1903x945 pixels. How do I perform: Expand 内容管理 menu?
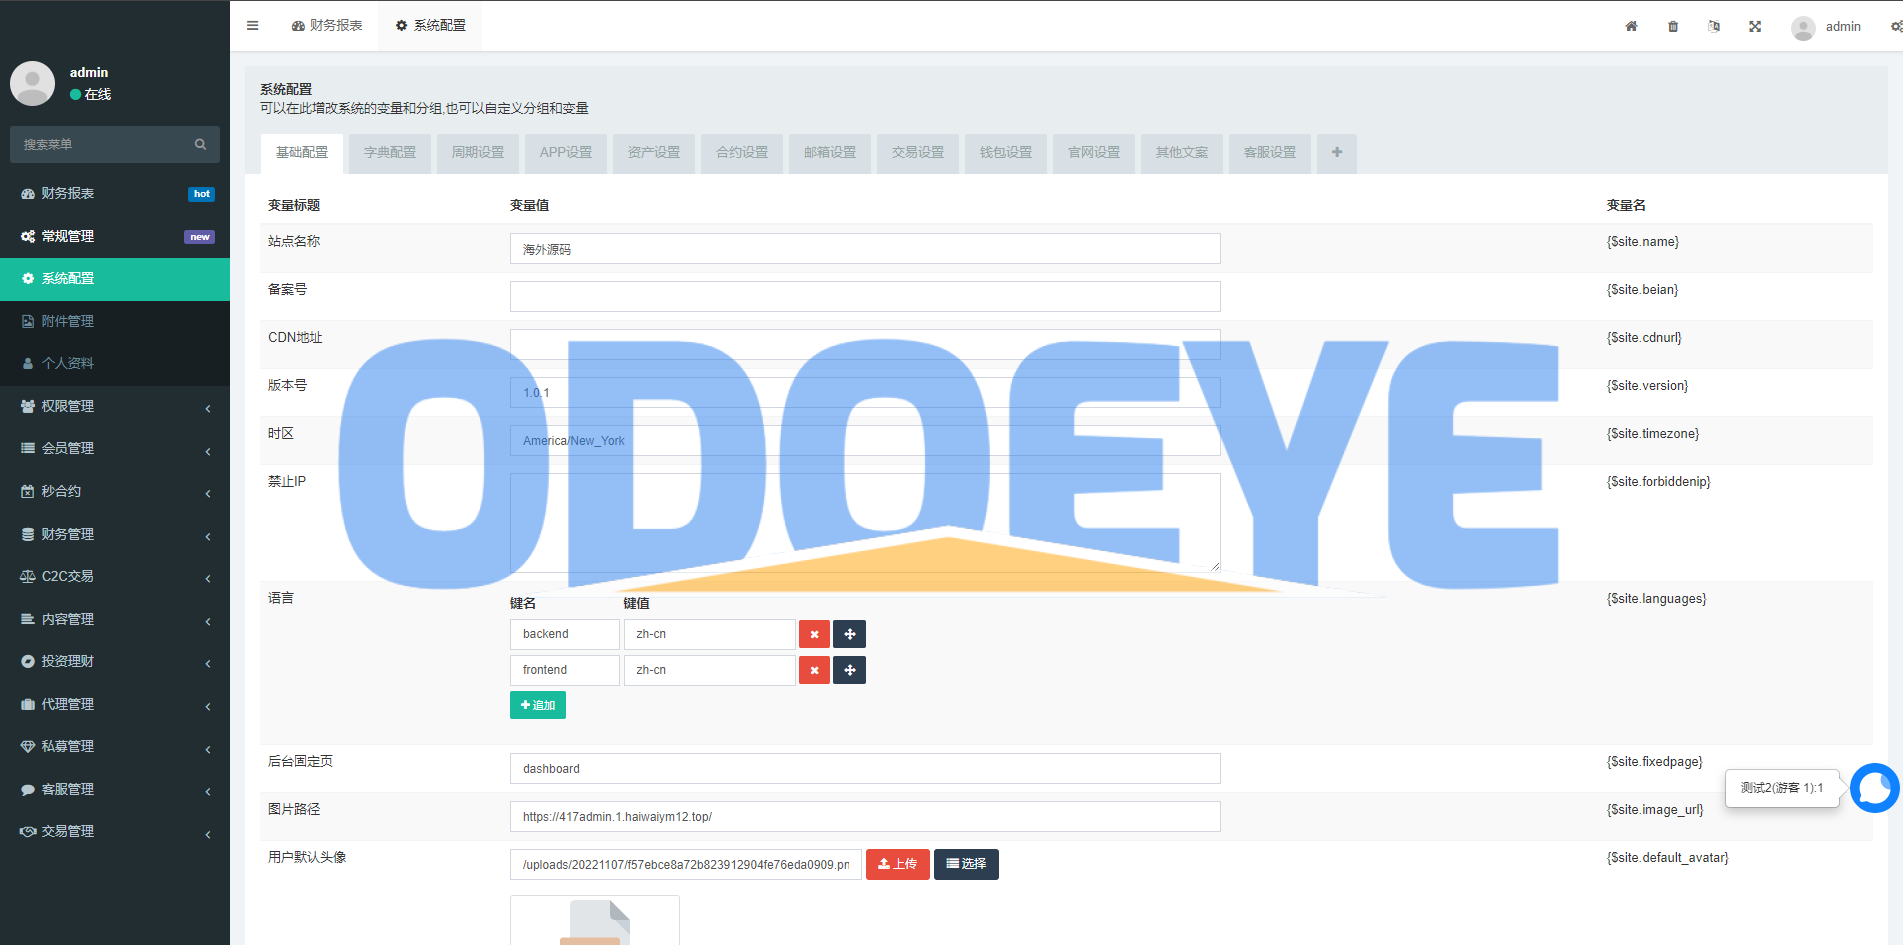(115, 619)
